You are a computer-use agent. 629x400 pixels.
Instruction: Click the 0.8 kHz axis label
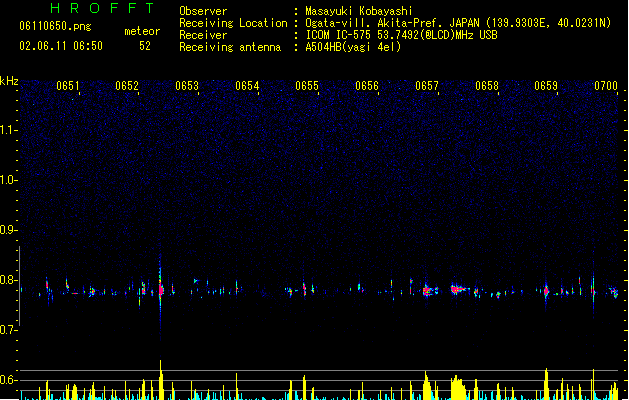click(8, 280)
